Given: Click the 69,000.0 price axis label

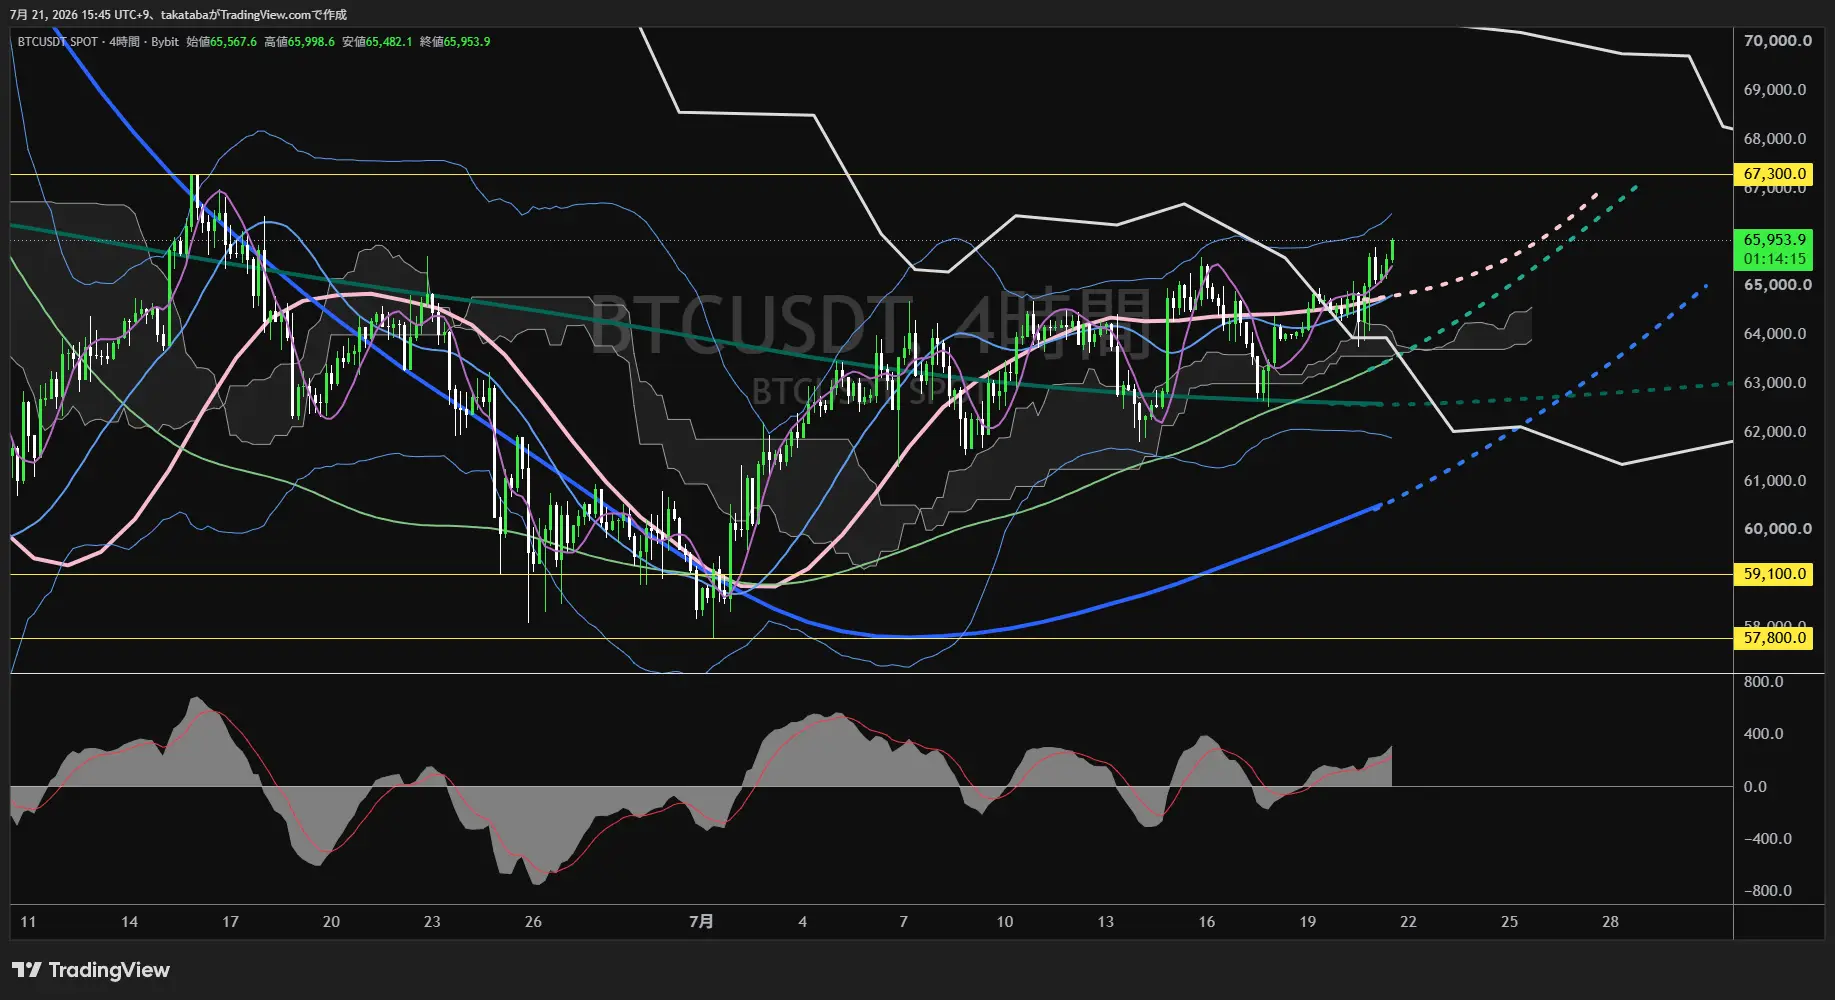Looking at the screenshot, I should pos(1774,90).
